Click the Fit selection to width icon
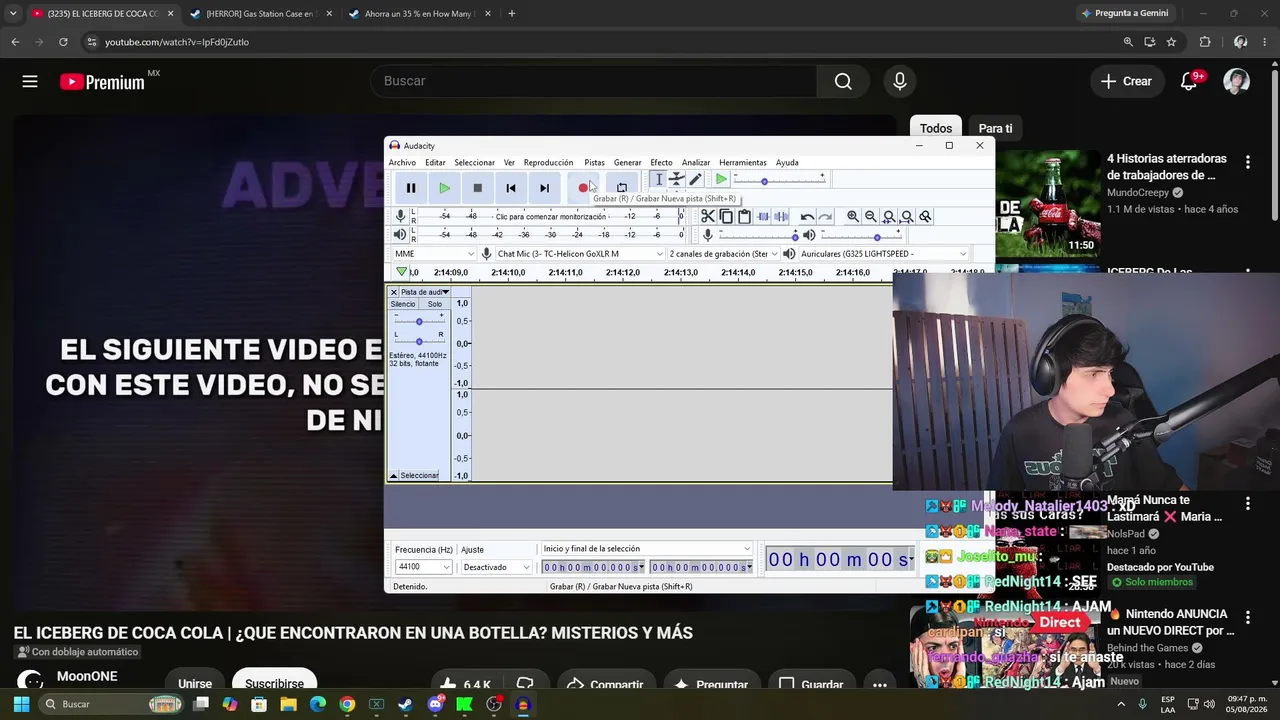This screenshot has width=1280, height=720. click(889, 216)
